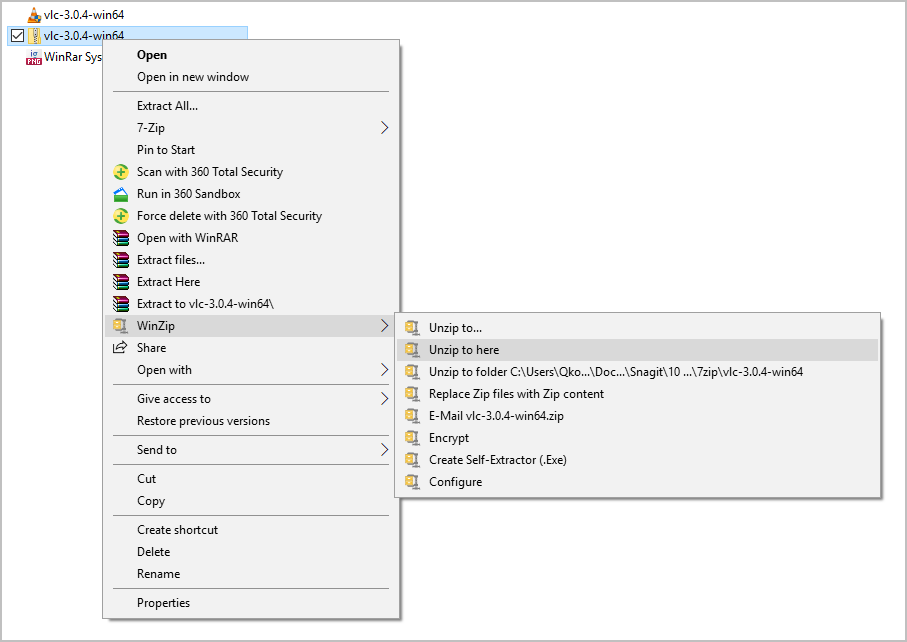This screenshot has width=907, height=642.
Task: Click the Force delete 360 icon
Action: click(120, 216)
